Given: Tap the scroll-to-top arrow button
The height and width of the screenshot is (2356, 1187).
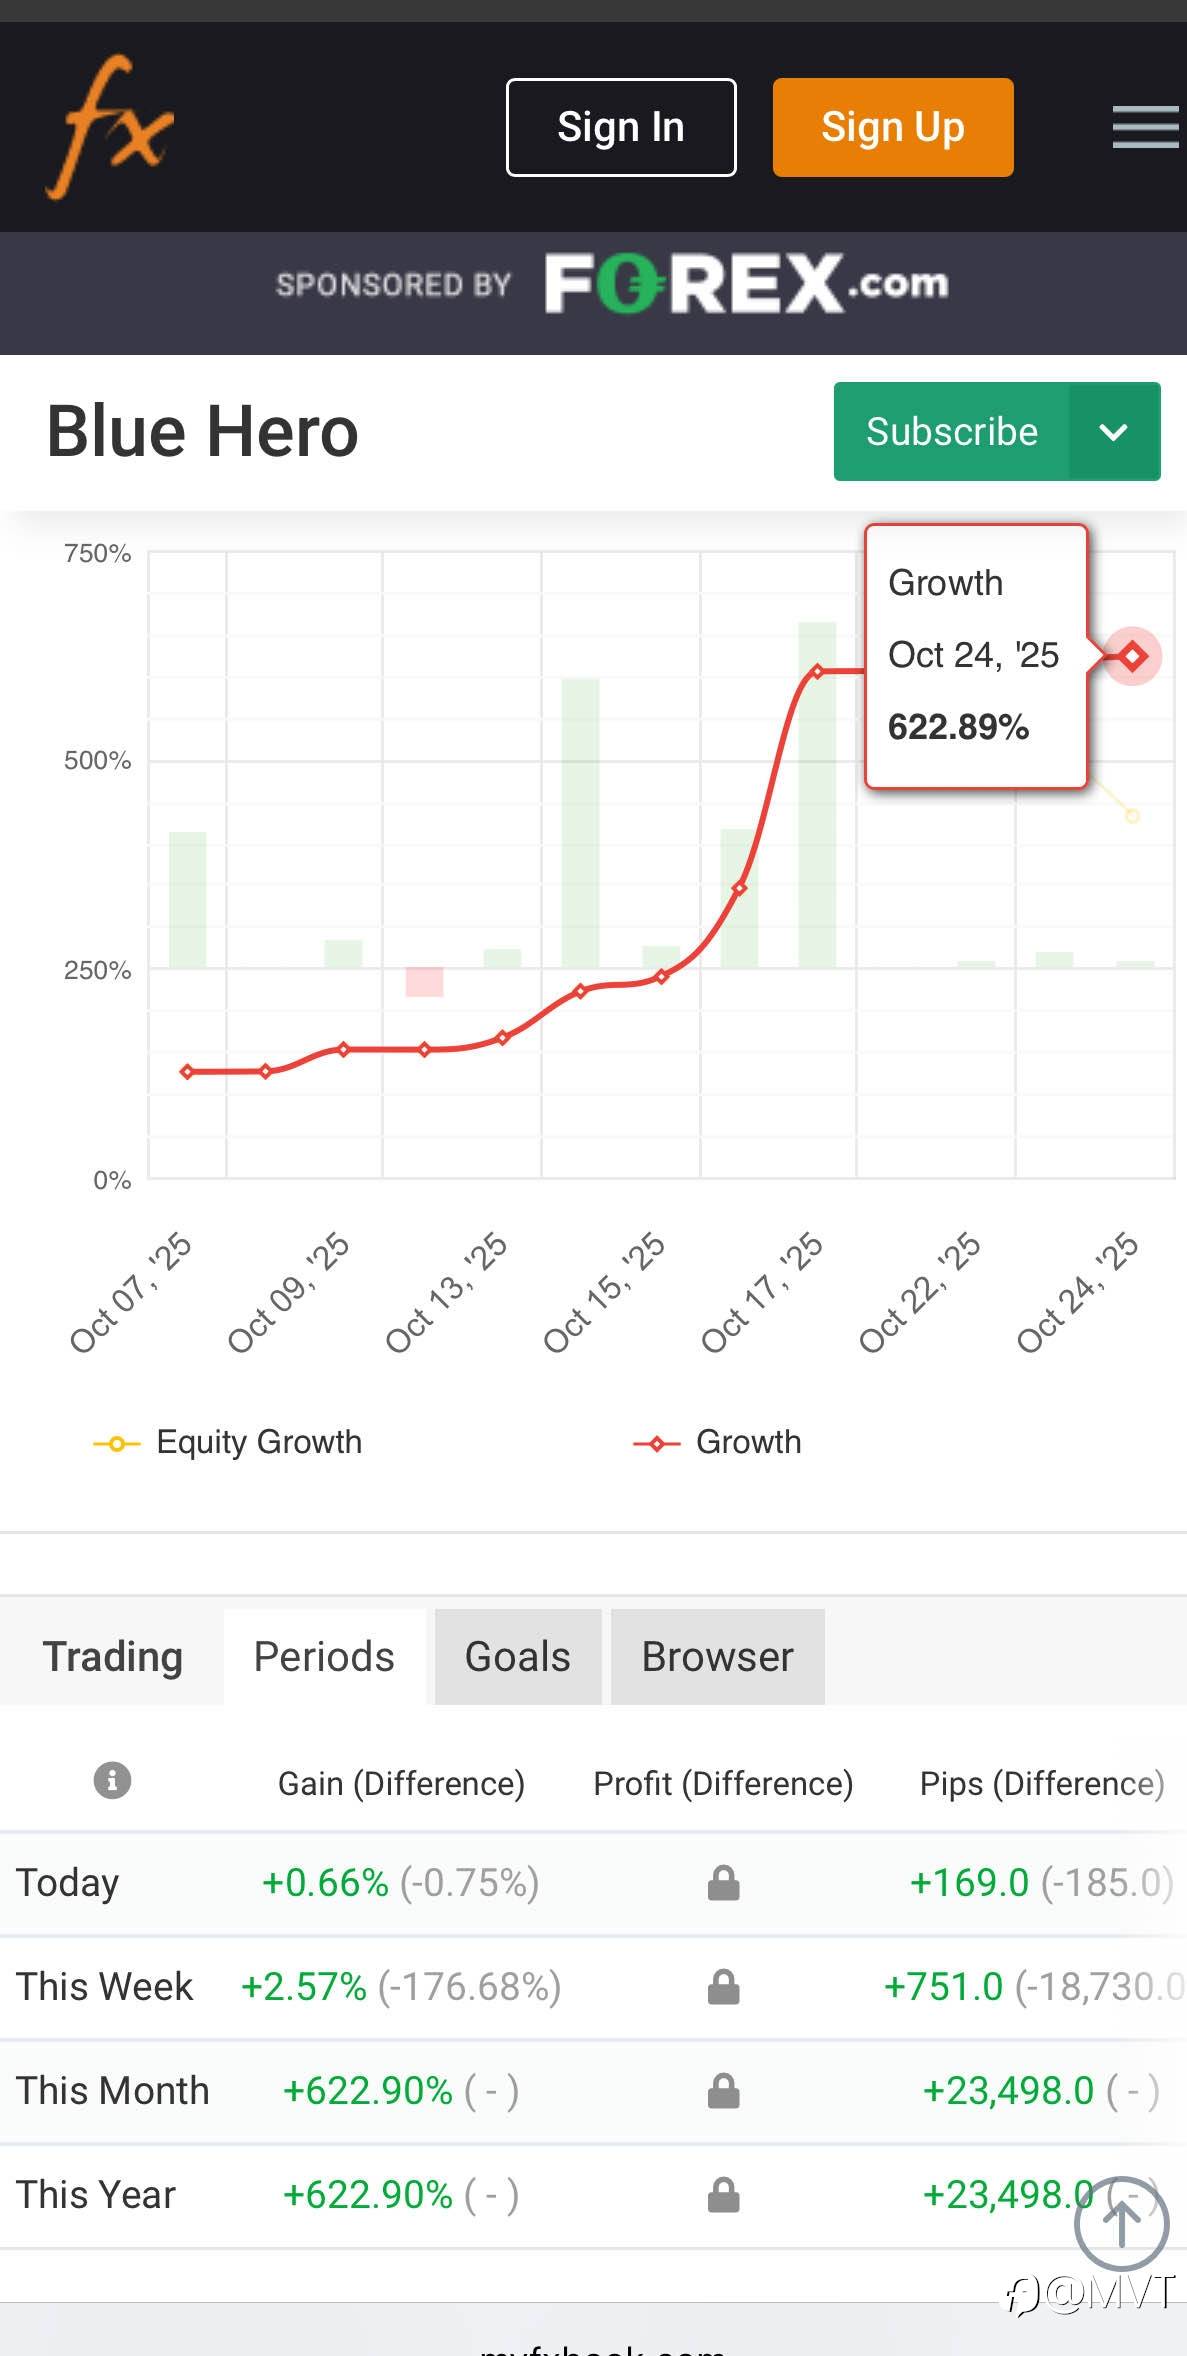Looking at the screenshot, I should coord(1121,2224).
